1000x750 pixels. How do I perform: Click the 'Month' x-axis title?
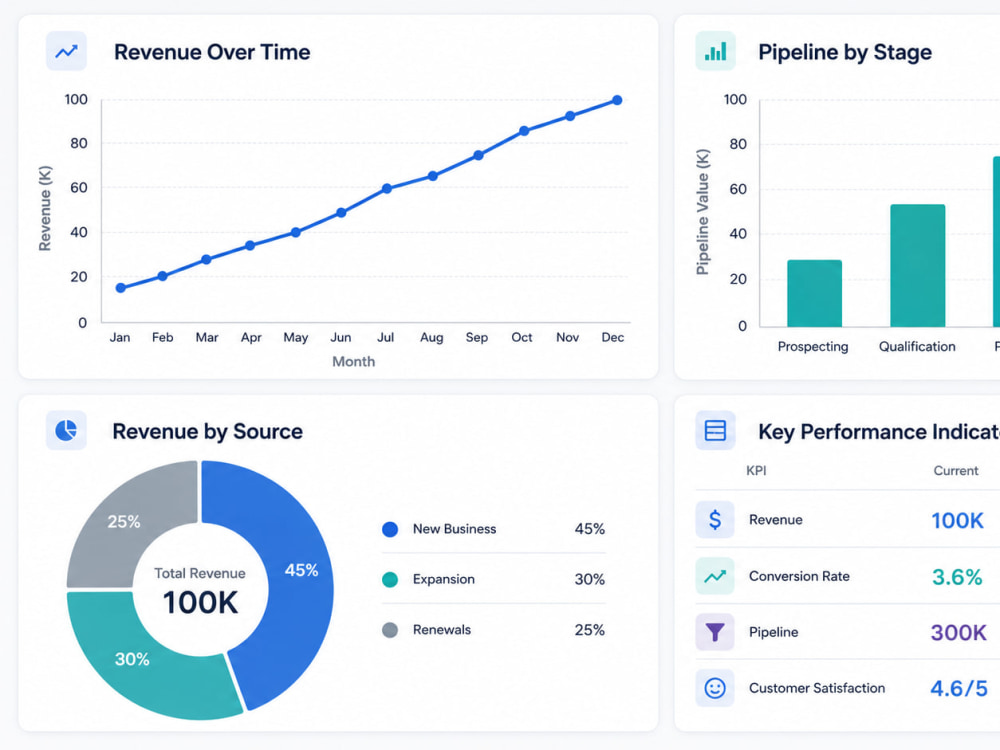[x=353, y=362]
